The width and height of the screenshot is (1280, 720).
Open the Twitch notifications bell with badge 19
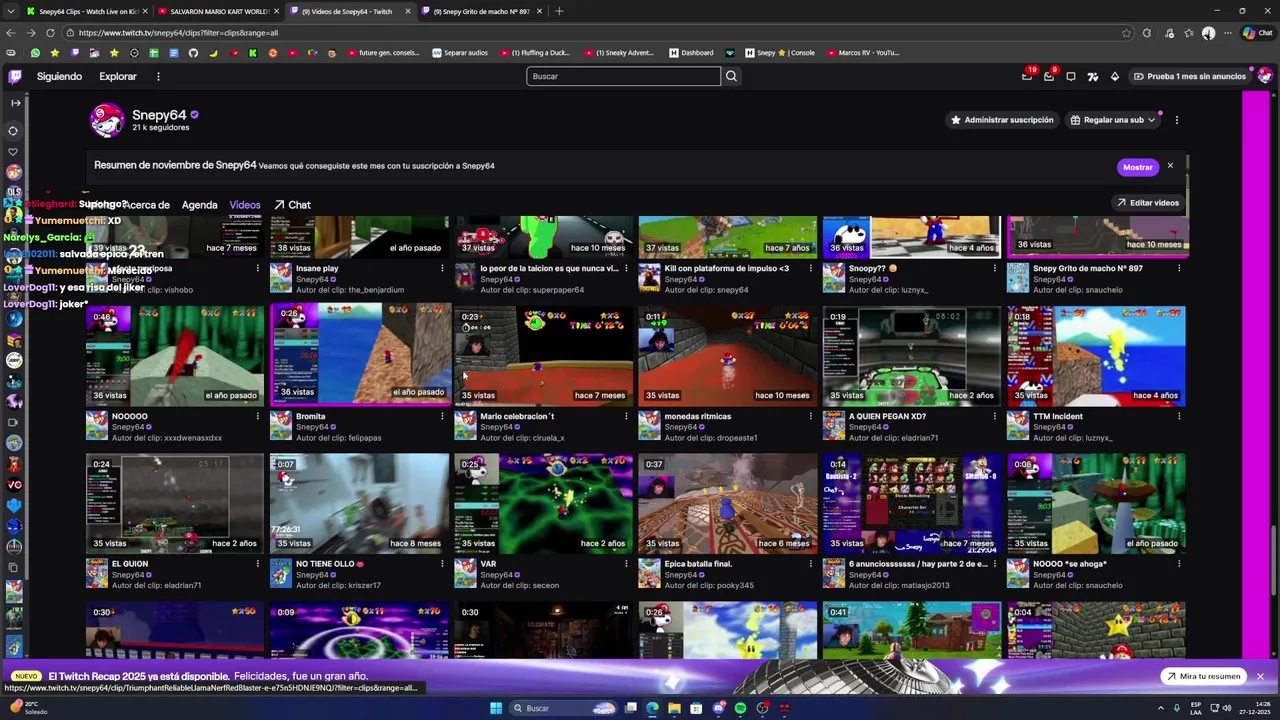[1027, 76]
